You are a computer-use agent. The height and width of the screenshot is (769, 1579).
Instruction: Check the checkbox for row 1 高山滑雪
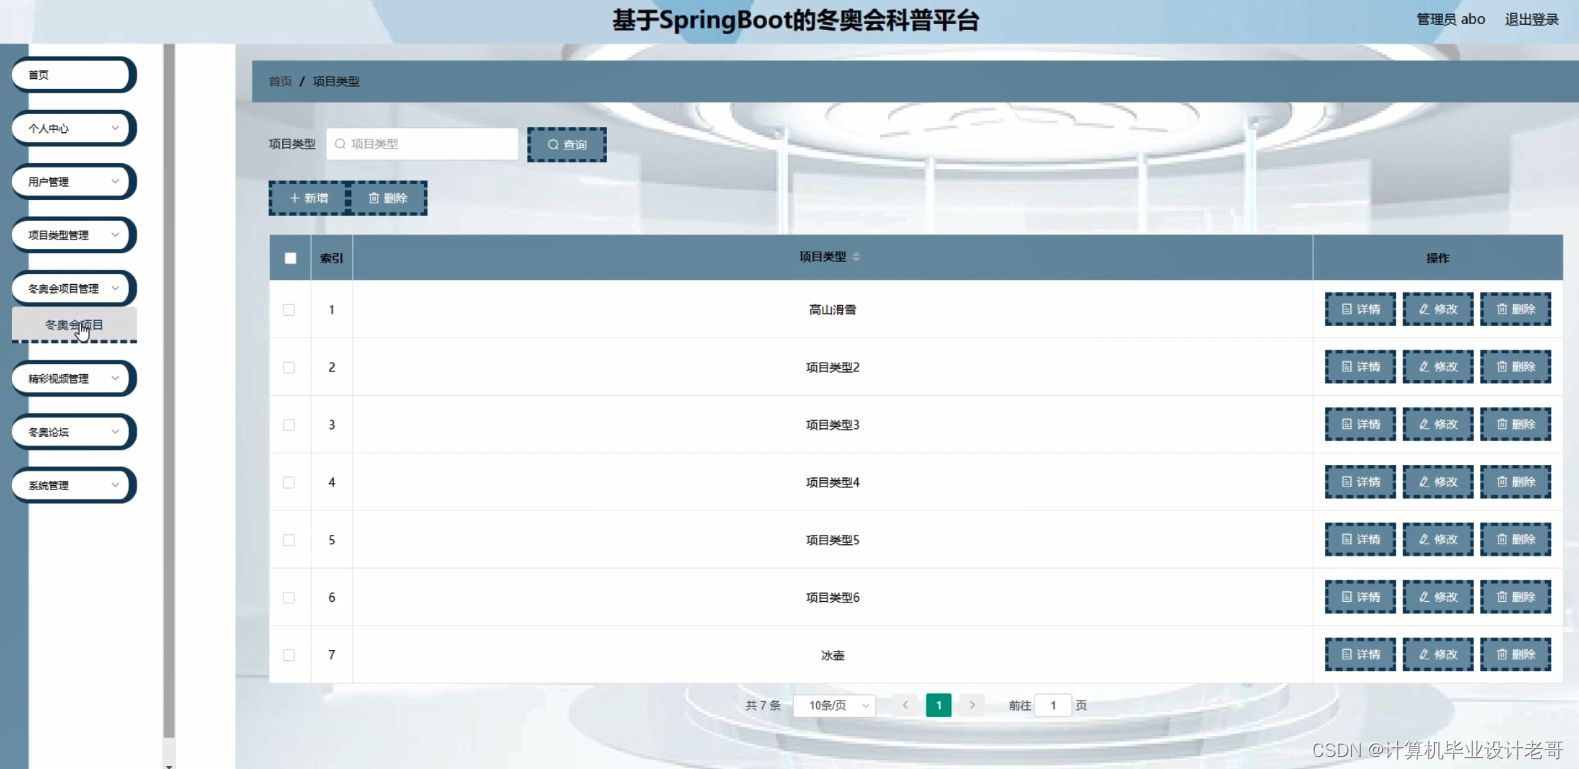(289, 310)
